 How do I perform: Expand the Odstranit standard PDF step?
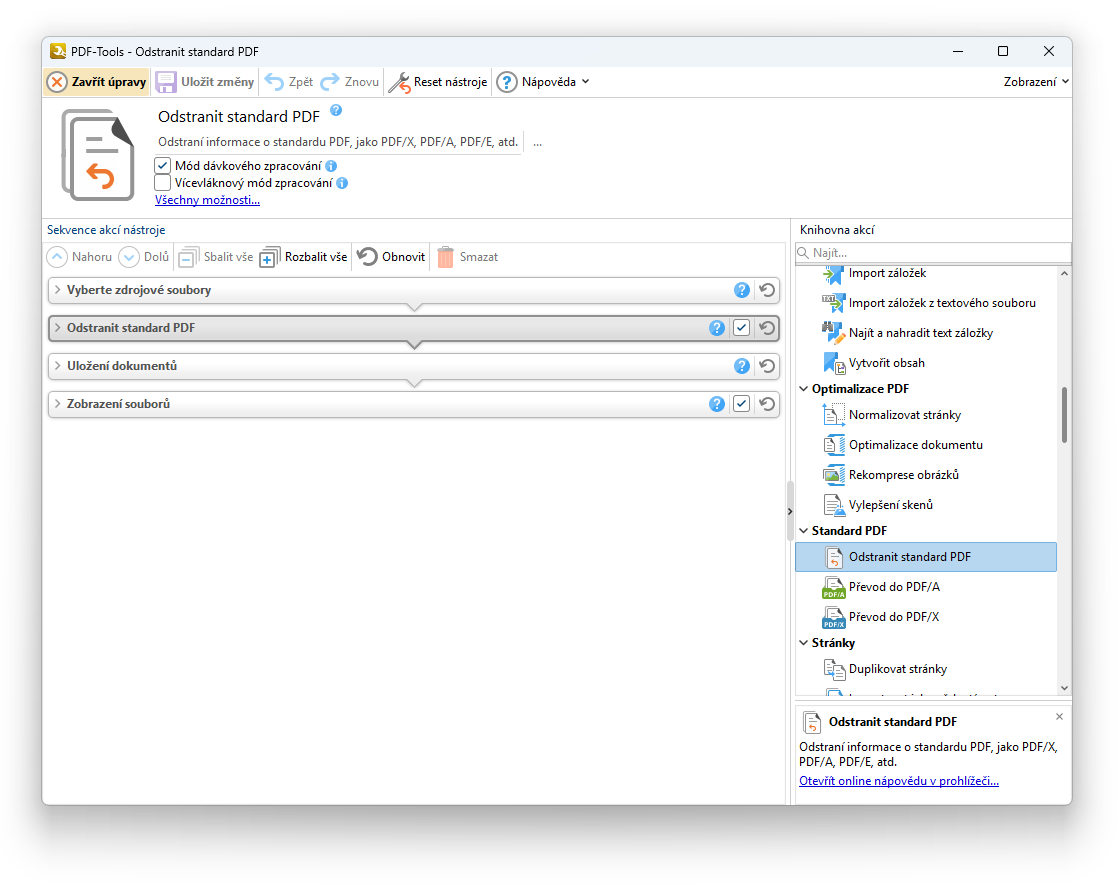(x=58, y=328)
